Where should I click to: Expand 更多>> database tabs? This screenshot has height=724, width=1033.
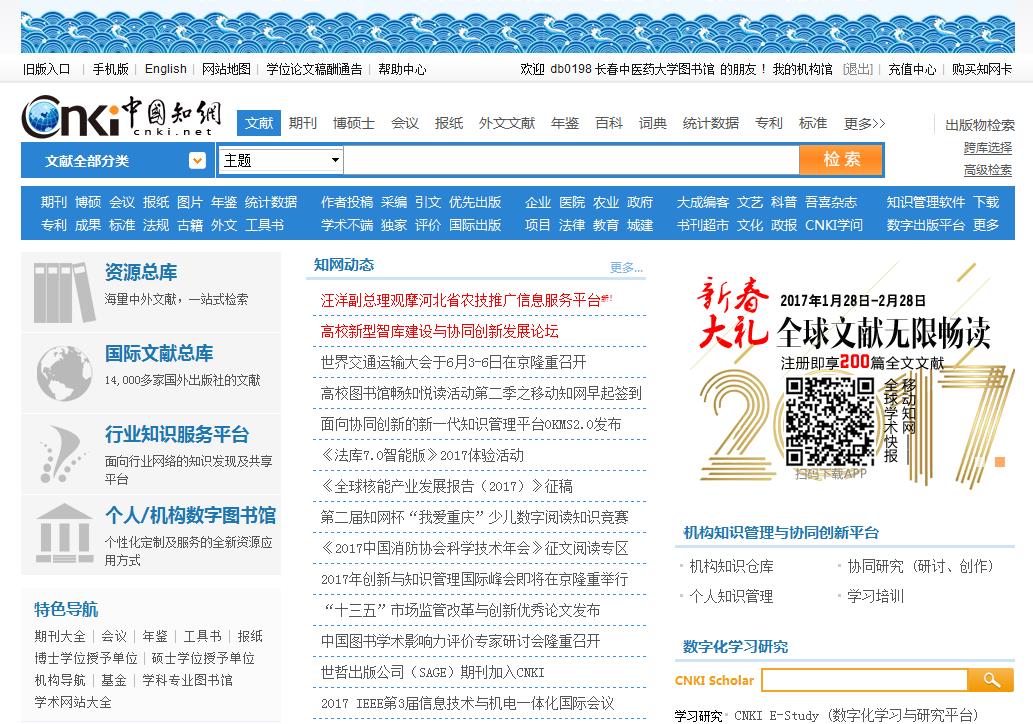(x=864, y=123)
